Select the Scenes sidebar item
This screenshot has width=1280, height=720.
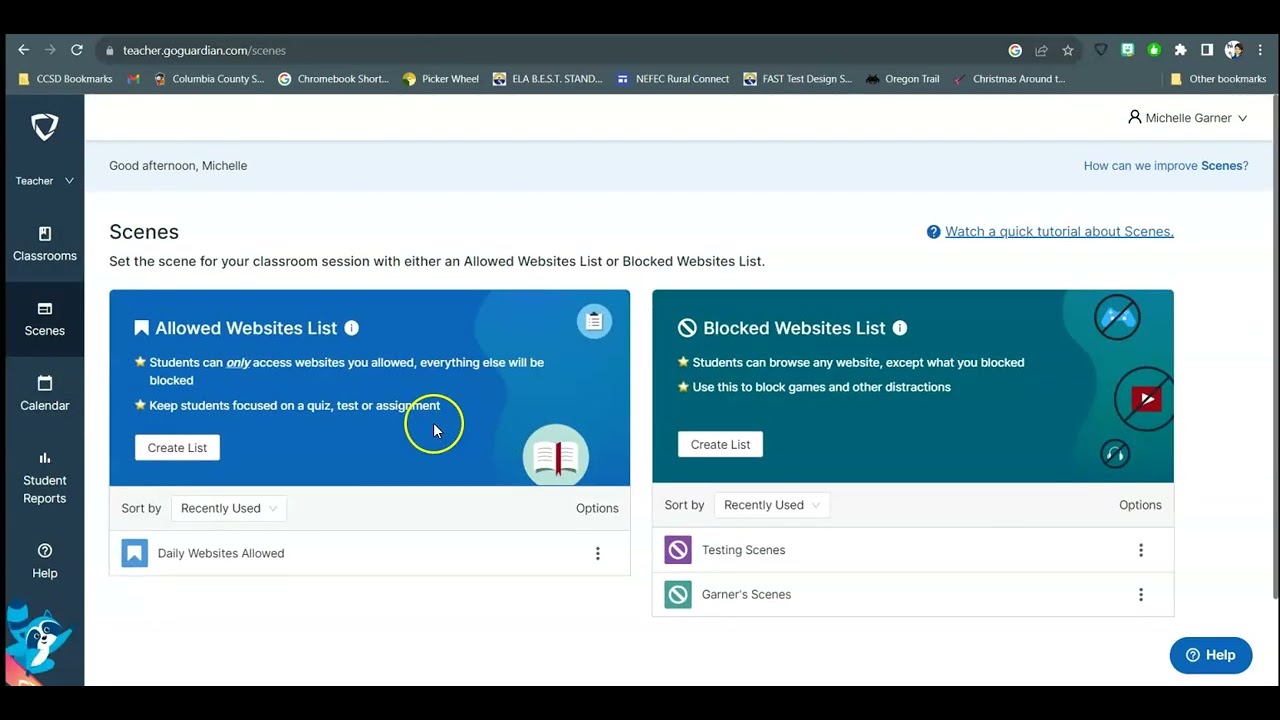coord(45,319)
